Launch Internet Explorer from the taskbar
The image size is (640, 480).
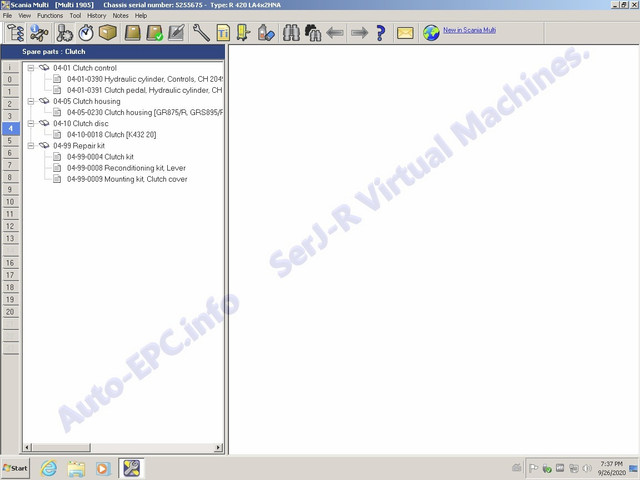coord(49,468)
